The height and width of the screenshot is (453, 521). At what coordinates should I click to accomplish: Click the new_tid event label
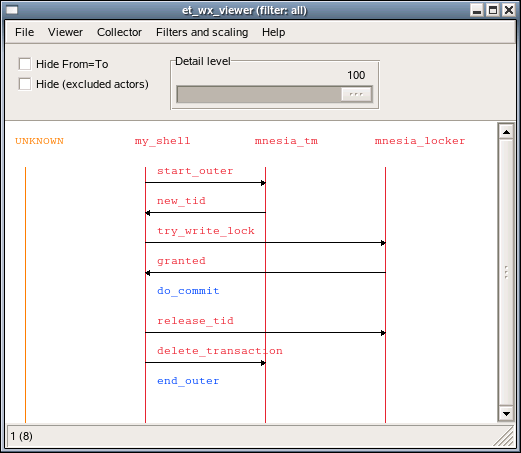coord(181,201)
